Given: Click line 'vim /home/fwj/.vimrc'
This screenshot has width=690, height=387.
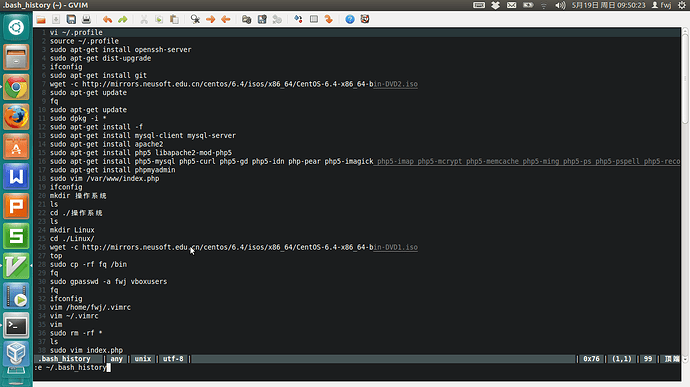Looking at the screenshot, I should coord(90,307).
